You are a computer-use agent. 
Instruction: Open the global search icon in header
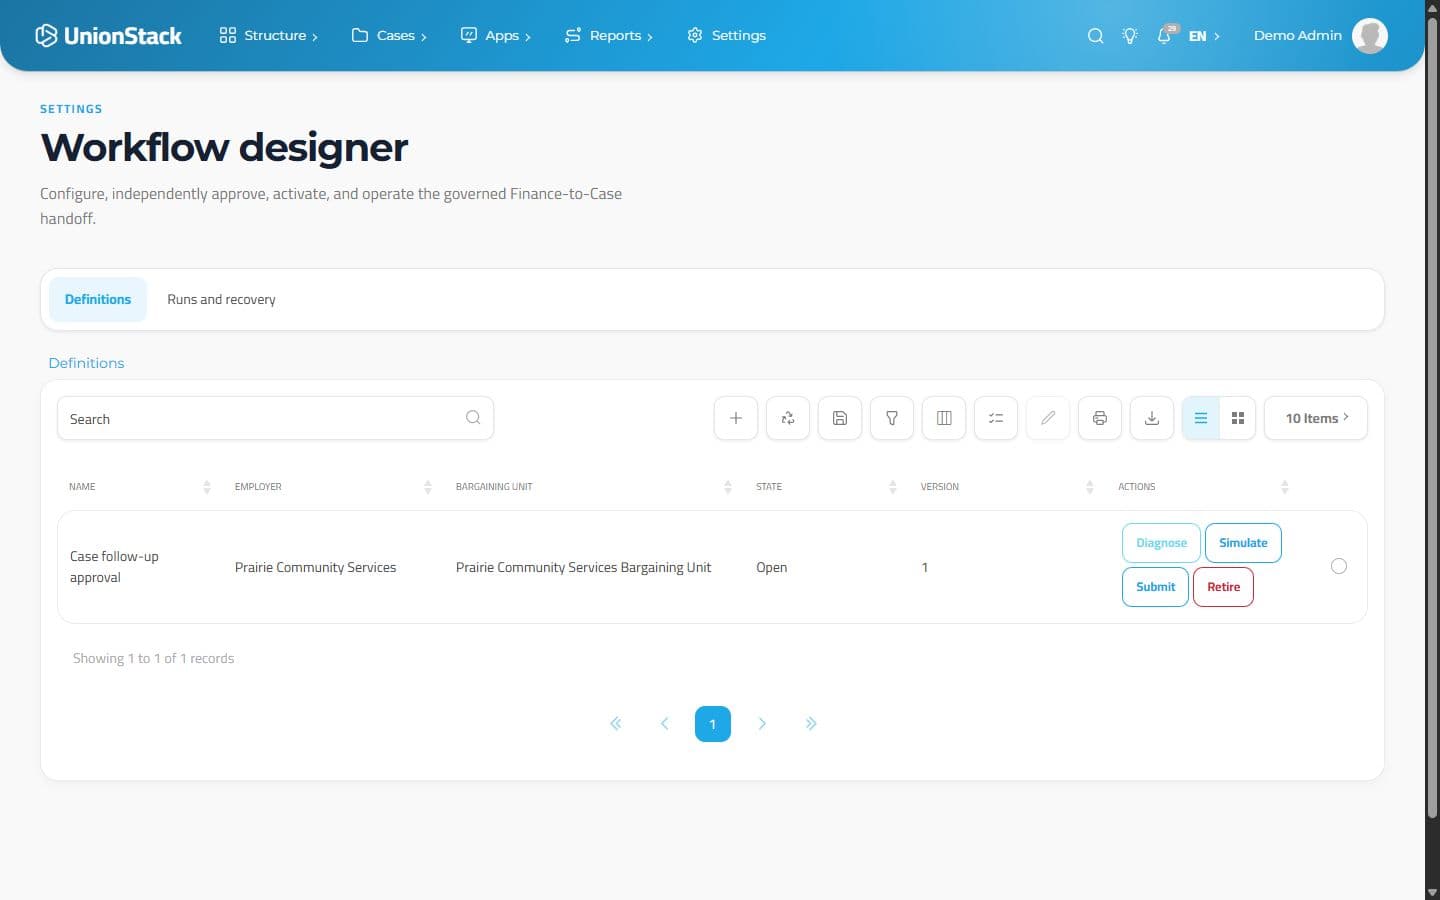pos(1095,36)
